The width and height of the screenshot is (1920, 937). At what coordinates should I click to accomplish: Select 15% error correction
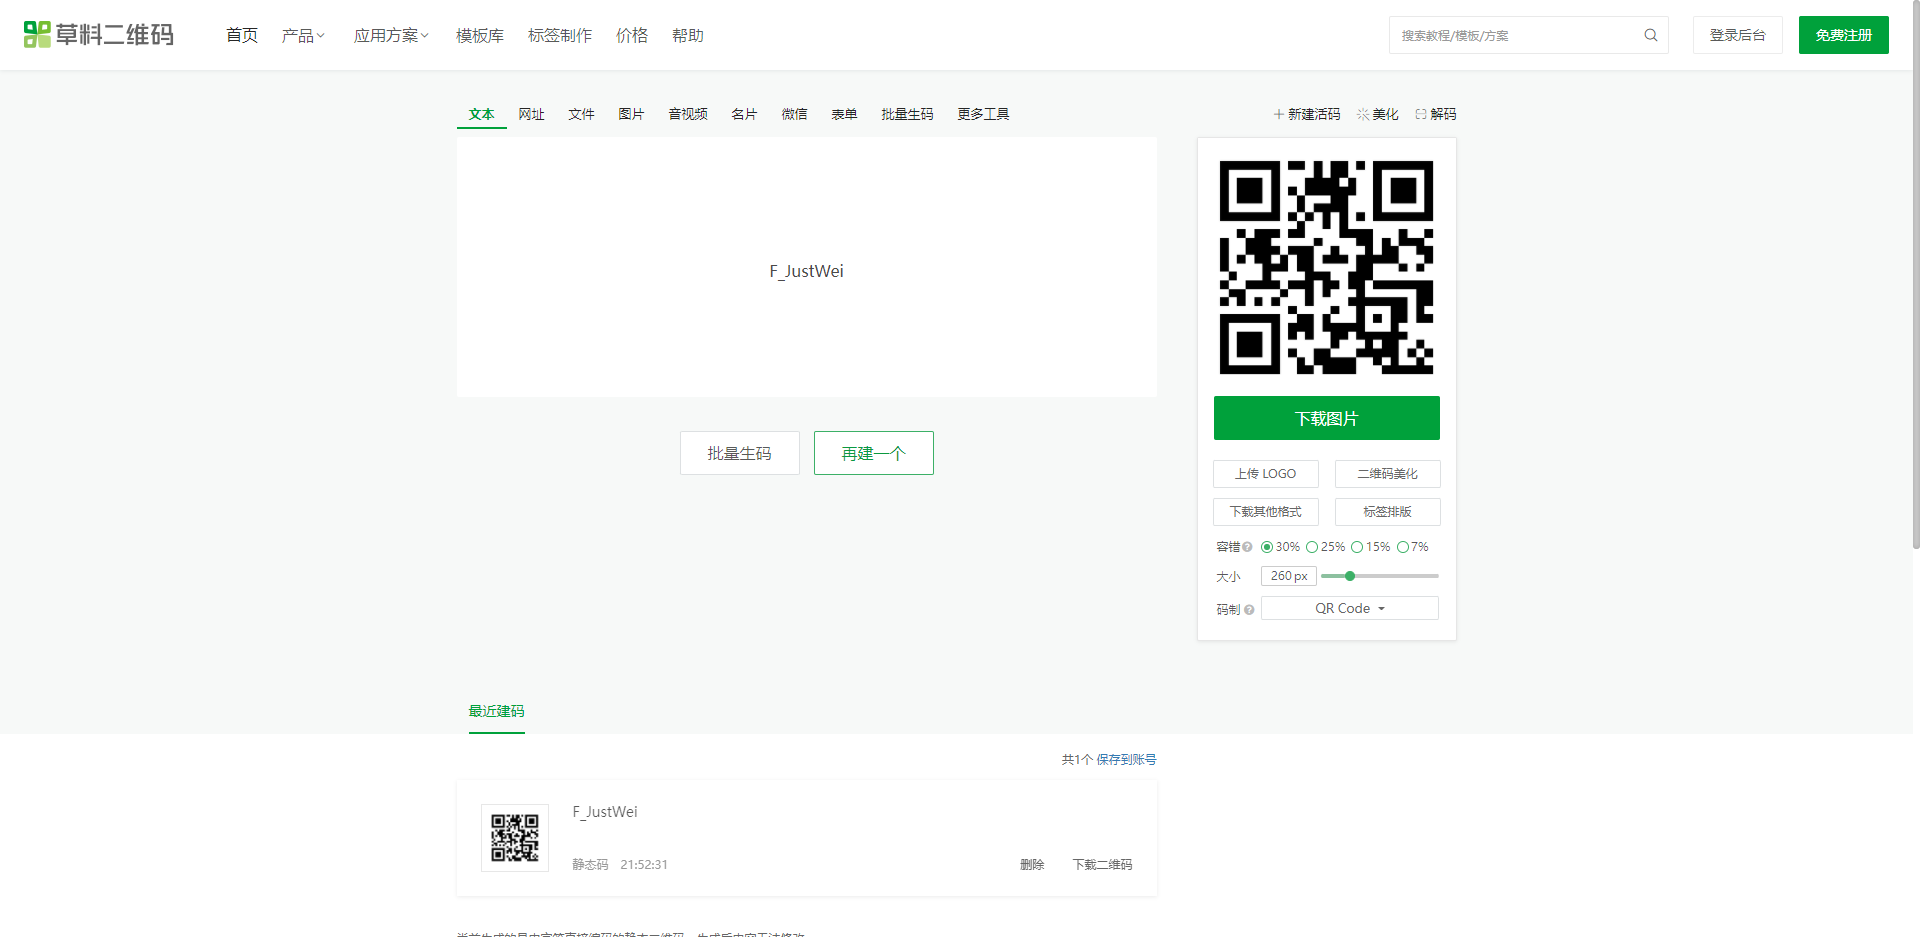(1357, 547)
